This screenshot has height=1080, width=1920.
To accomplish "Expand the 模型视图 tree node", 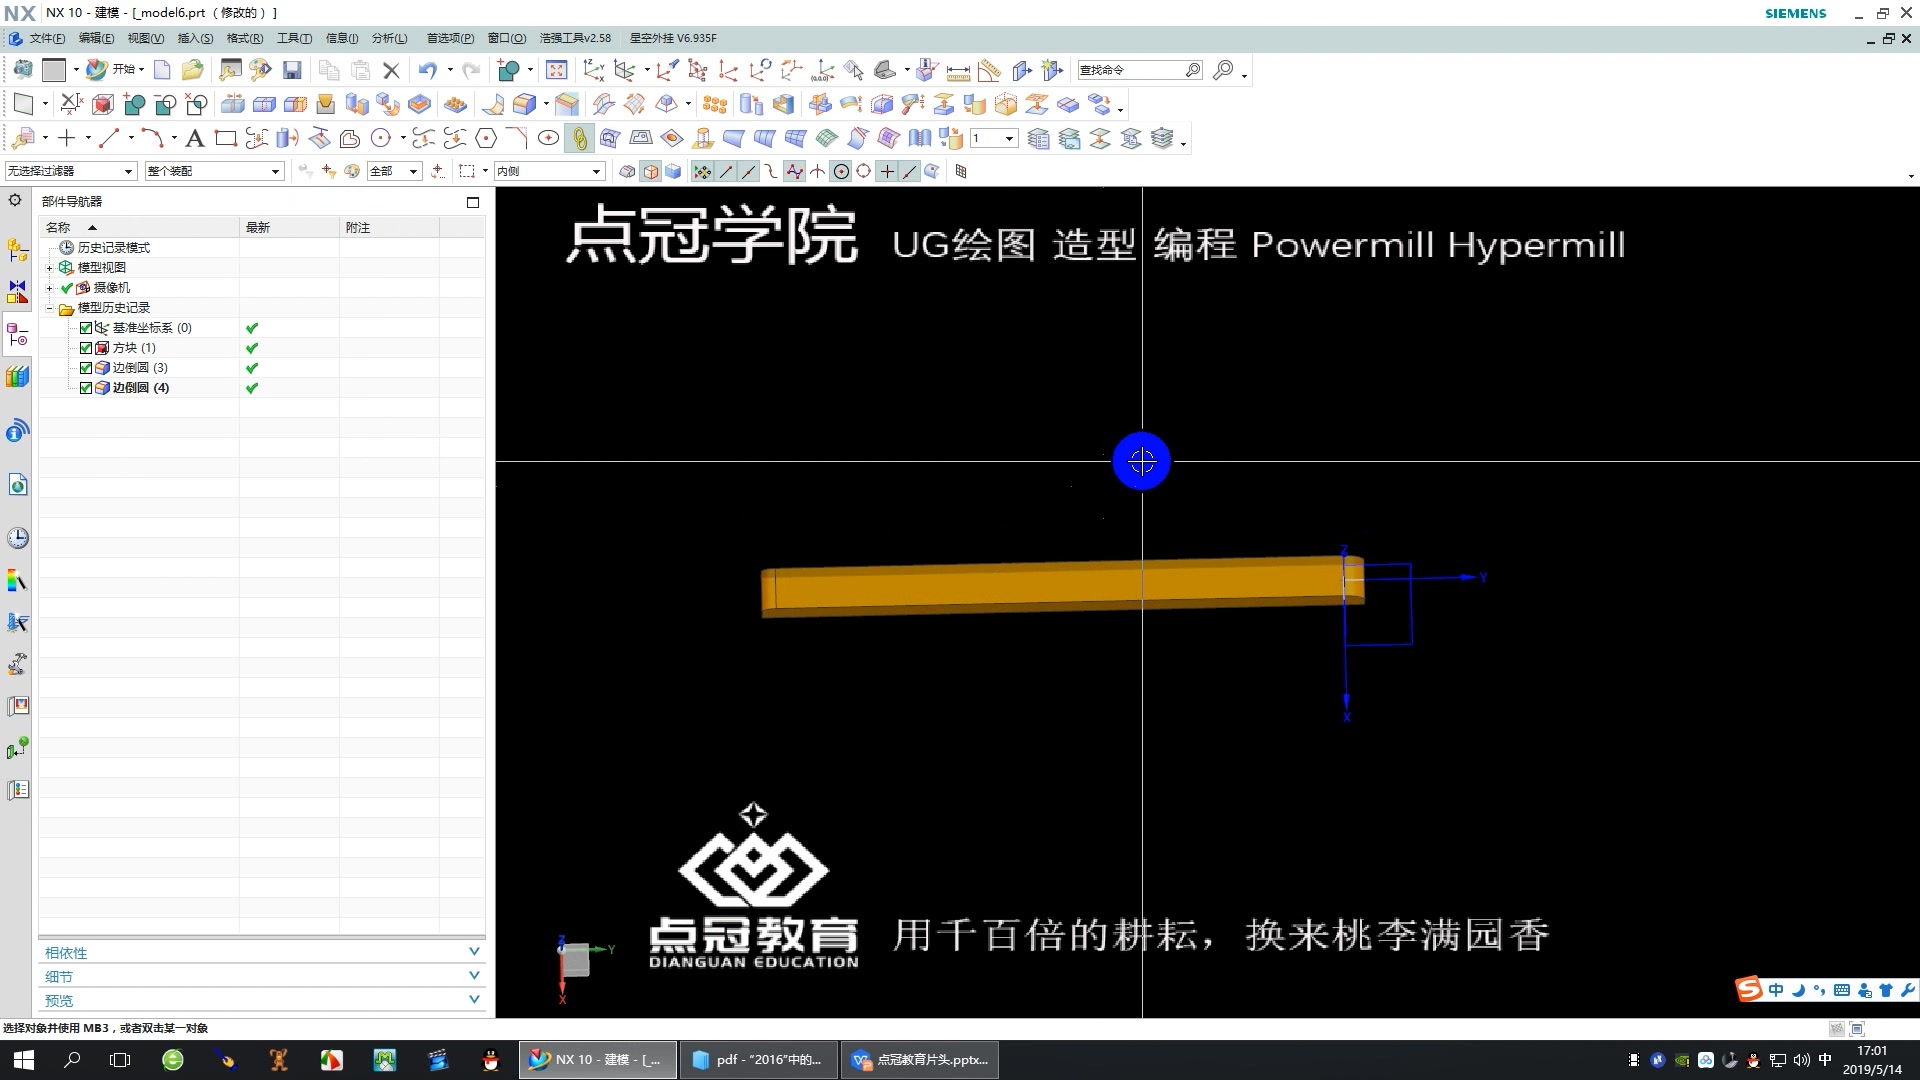I will pyautogui.click(x=50, y=267).
